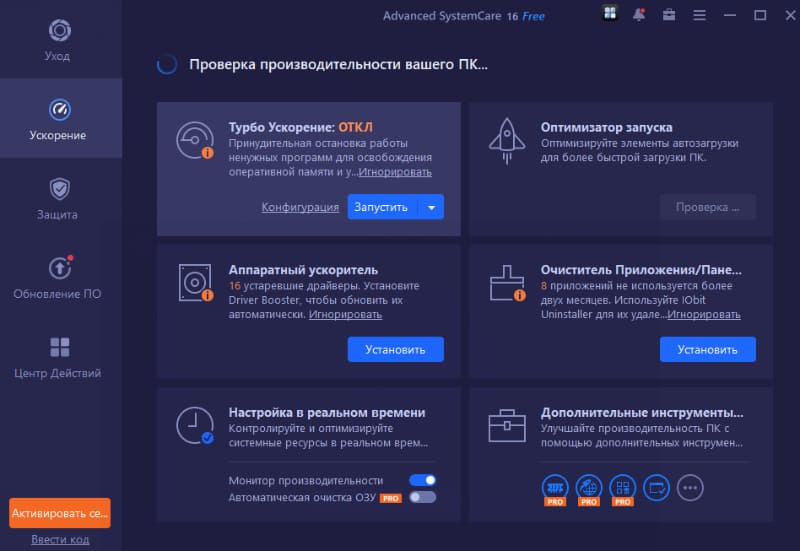Click the Аппаратный ускоритель drive icon
Viewport: 800px width, 551px height.
click(x=195, y=283)
